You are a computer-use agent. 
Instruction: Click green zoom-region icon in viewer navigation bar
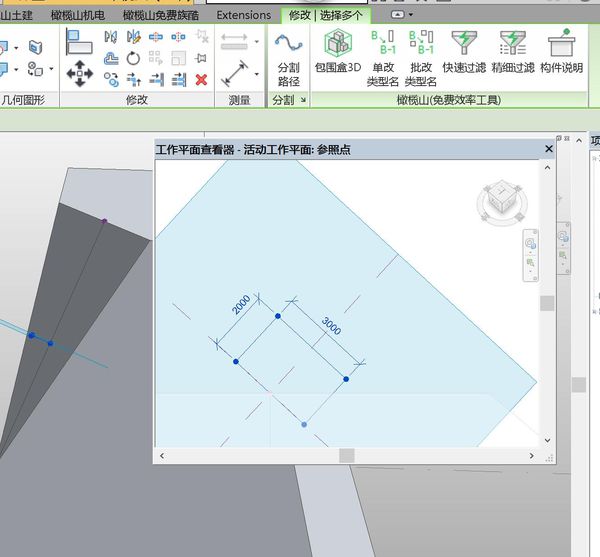click(530, 262)
